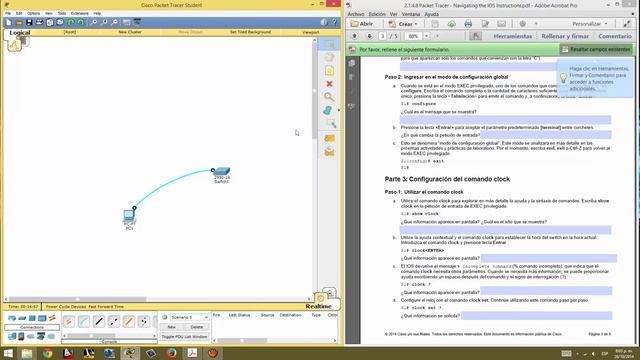Print the PDF with the printer icon
Viewport: 640px width, 360px height.
click(x=468, y=24)
